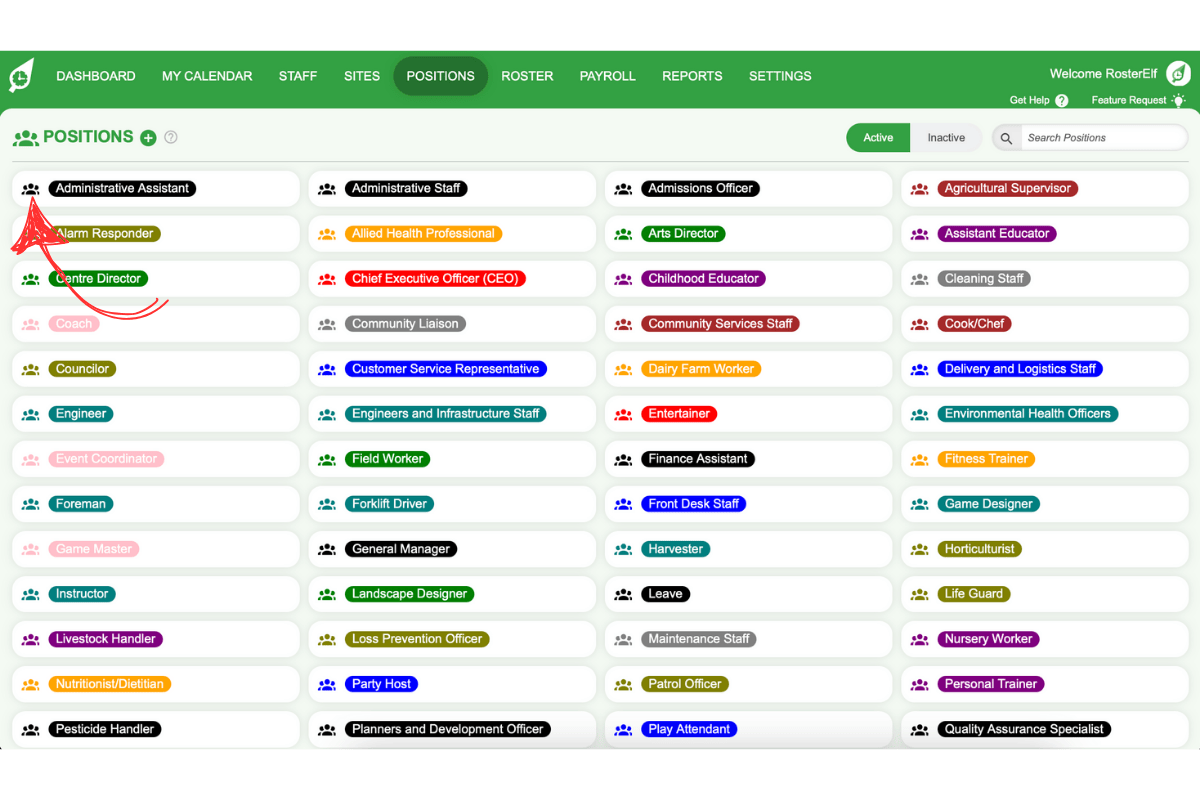Viewport: 1200px width, 800px height.
Task: Click the blue staff icon beside Party Host
Action: tap(326, 683)
